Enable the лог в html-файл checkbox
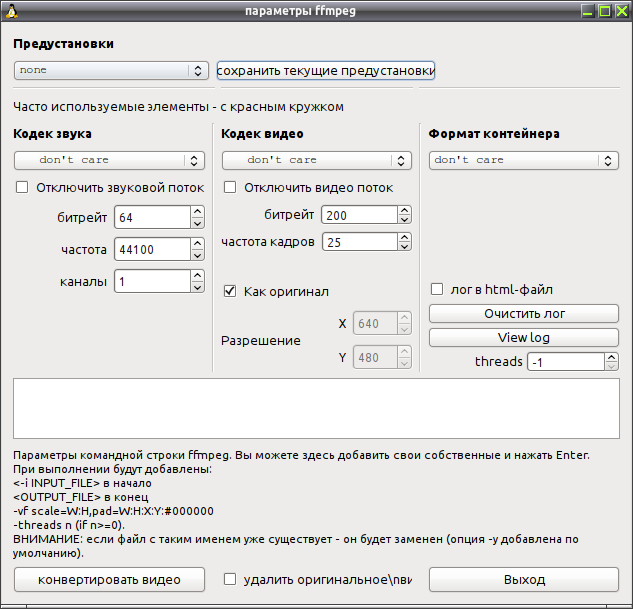633x609 pixels. click(x=437, y=289)
